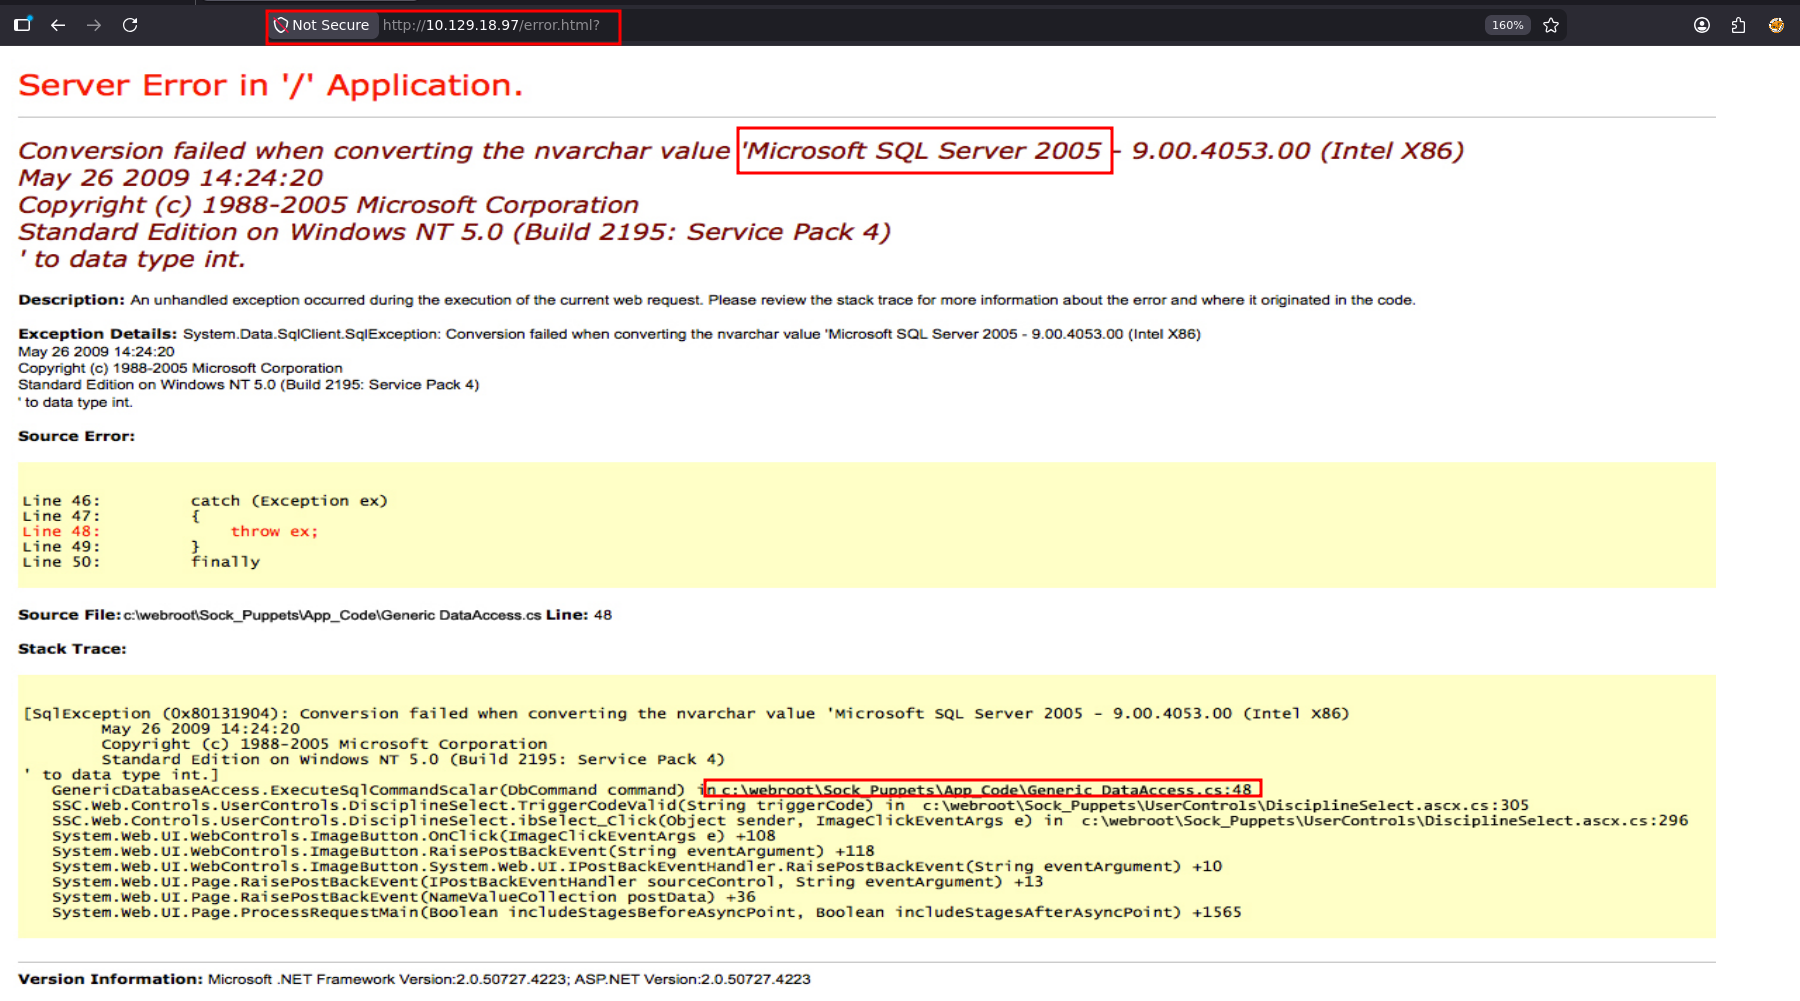The height and width of the screenshot is (1001, 1800).
Task: Click "catch (Exception ex)" code text
Action: coord(289,501)
